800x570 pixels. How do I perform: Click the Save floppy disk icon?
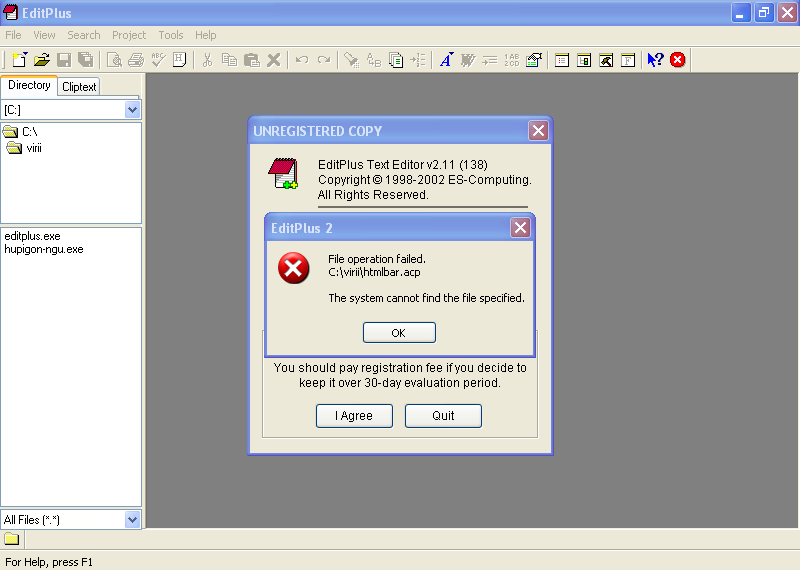point(64,60)
